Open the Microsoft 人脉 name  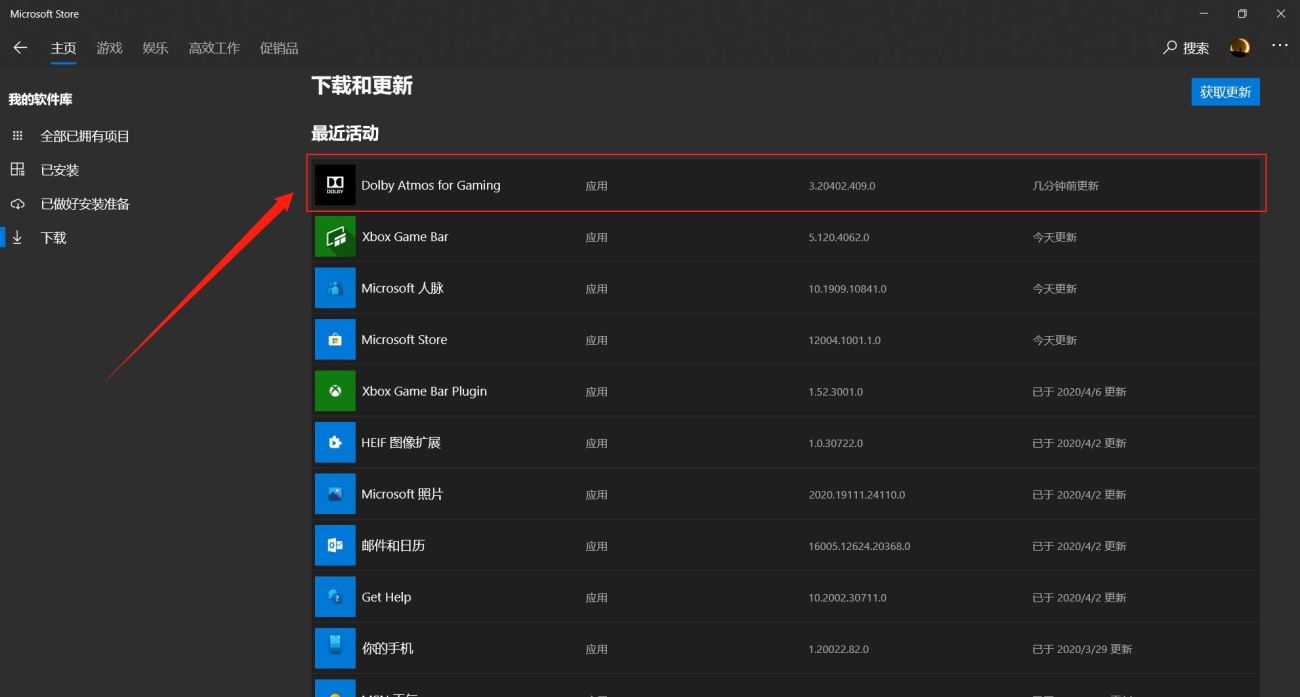point(402,288)
